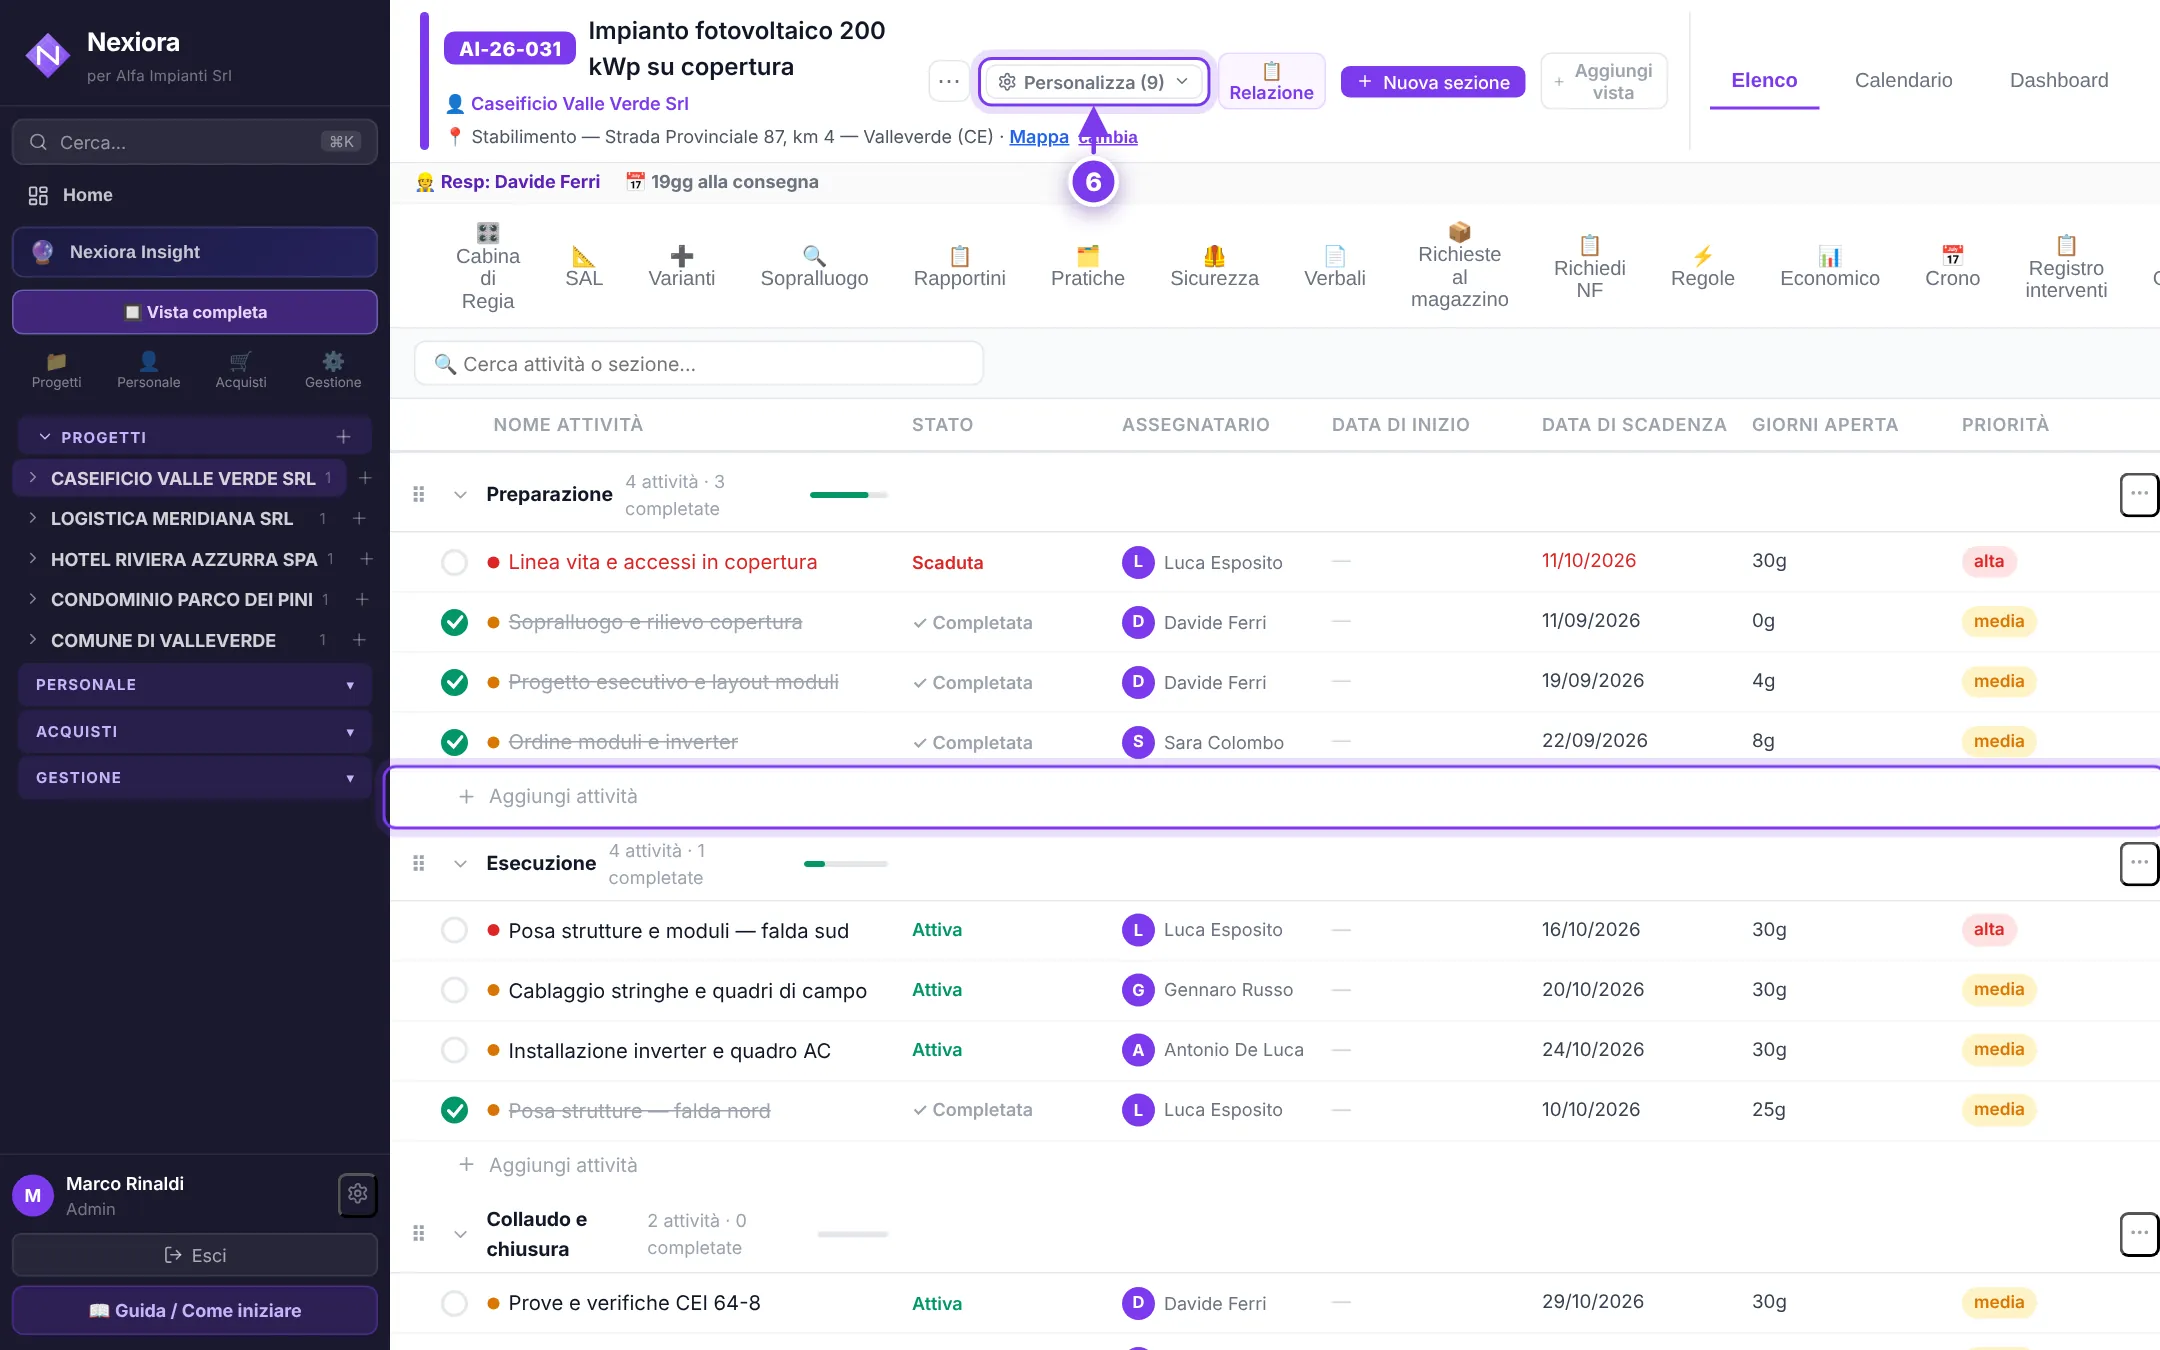This screenshot has height=1350, width=2160.
Task: Open the Acquisti cart shortcut icon
Action: click(x=241, y=370)
